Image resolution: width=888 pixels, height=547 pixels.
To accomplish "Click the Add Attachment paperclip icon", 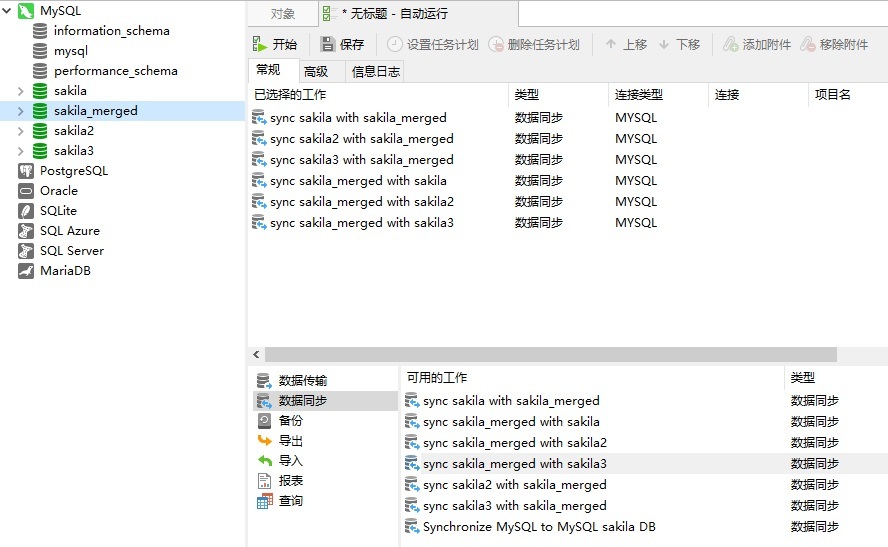I will click(731, 44).
